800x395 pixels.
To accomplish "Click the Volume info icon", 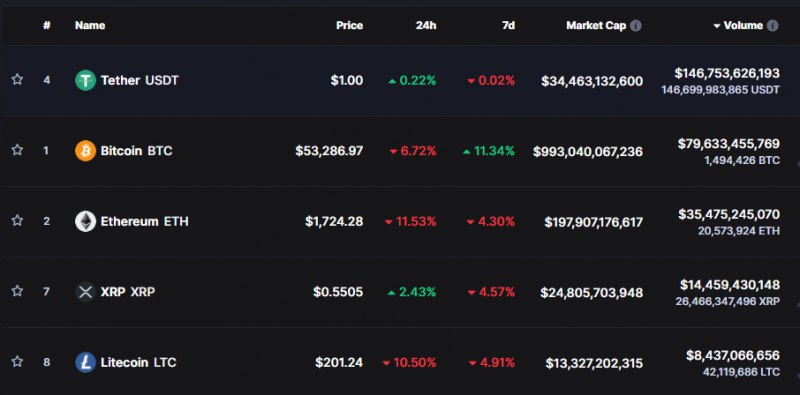I will tap(772, 26).
